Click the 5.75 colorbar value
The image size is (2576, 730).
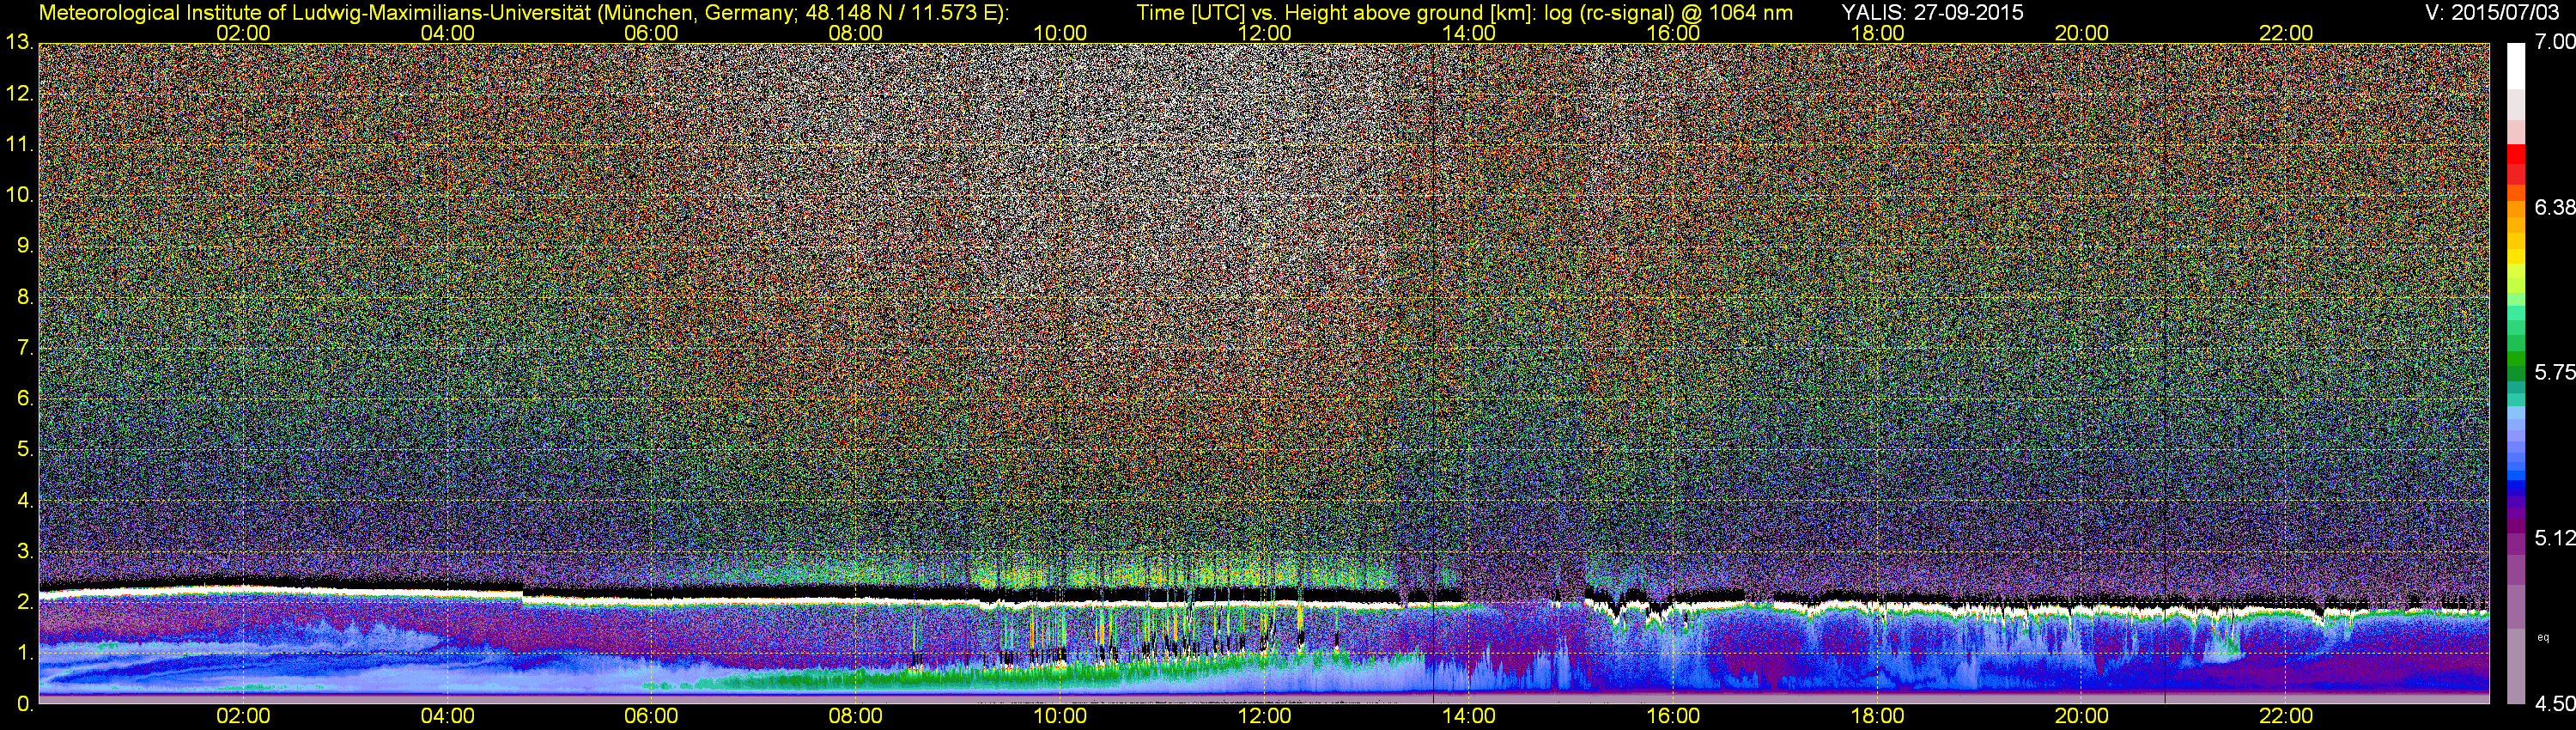[x=2555, y=372]
